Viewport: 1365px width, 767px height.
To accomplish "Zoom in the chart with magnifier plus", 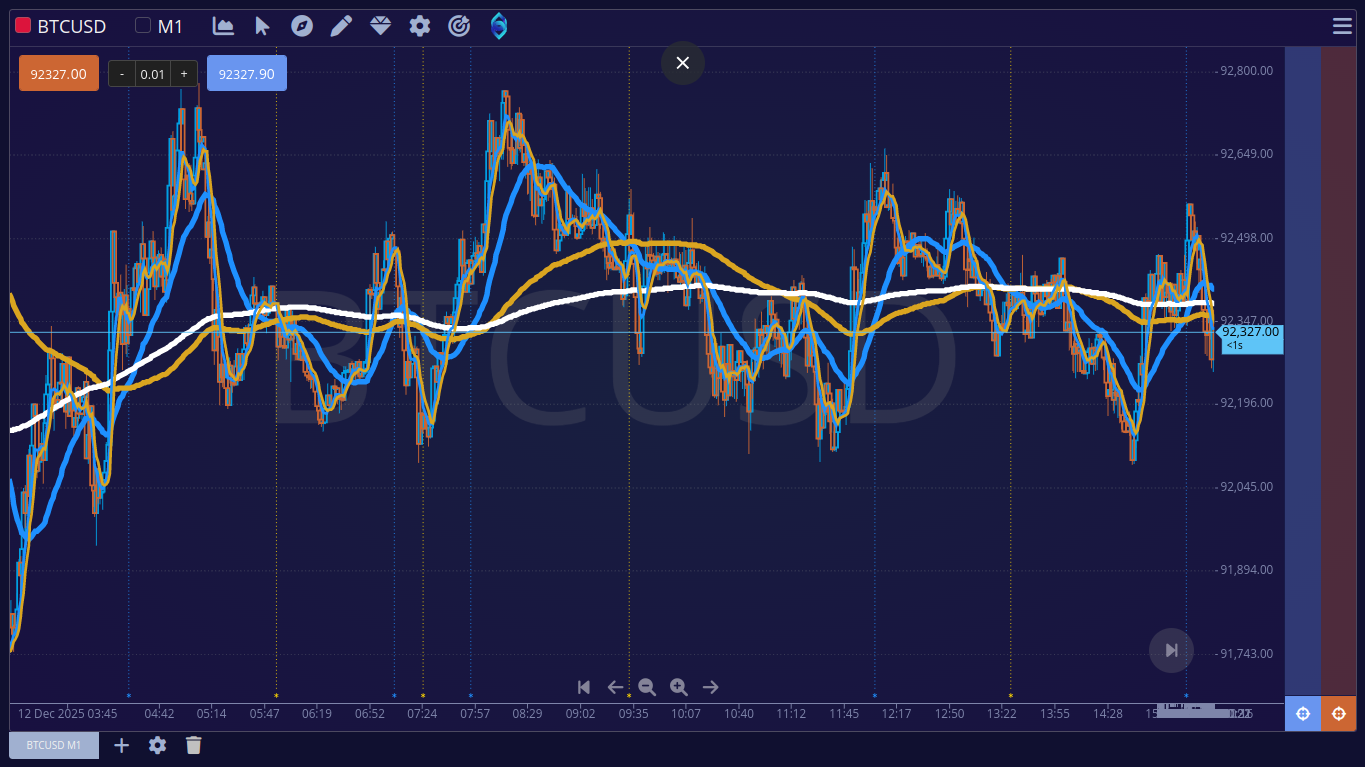I will tap(679, 687).
